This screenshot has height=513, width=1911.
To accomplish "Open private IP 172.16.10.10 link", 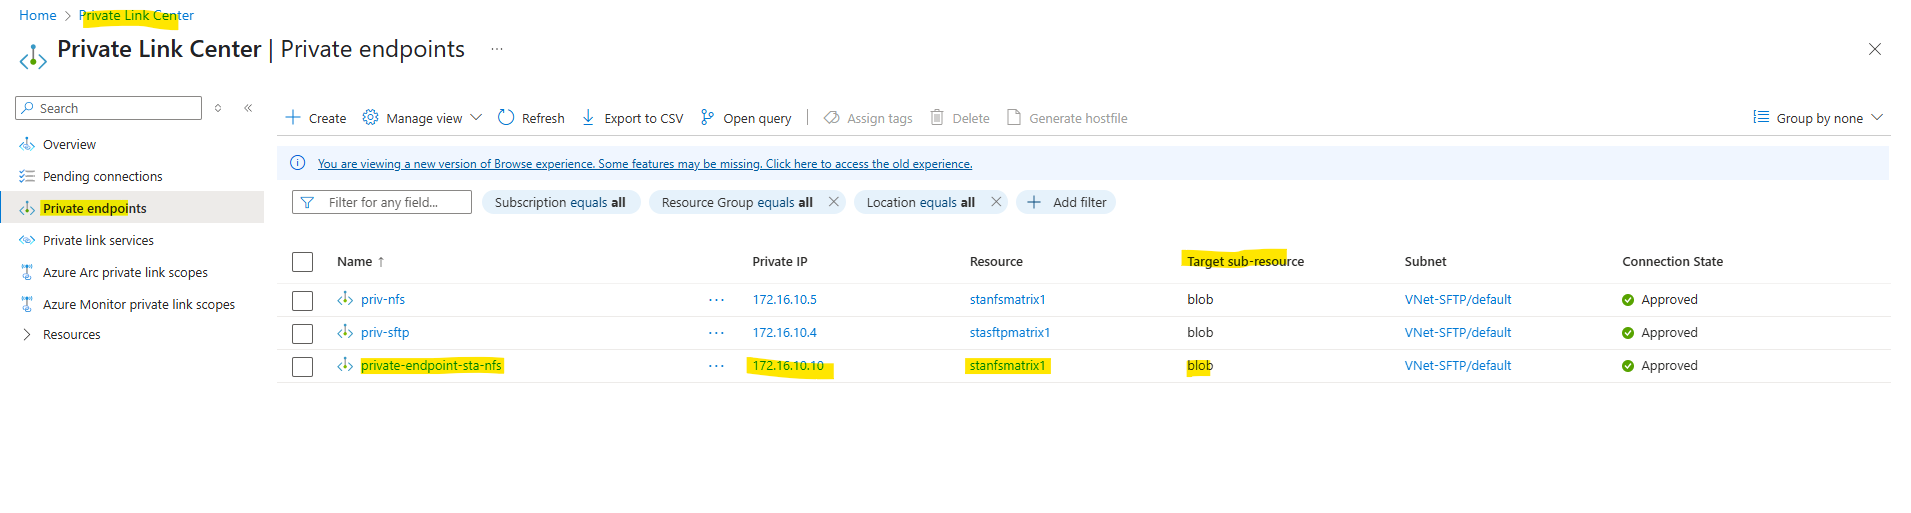I will click(x=788, y=365).
